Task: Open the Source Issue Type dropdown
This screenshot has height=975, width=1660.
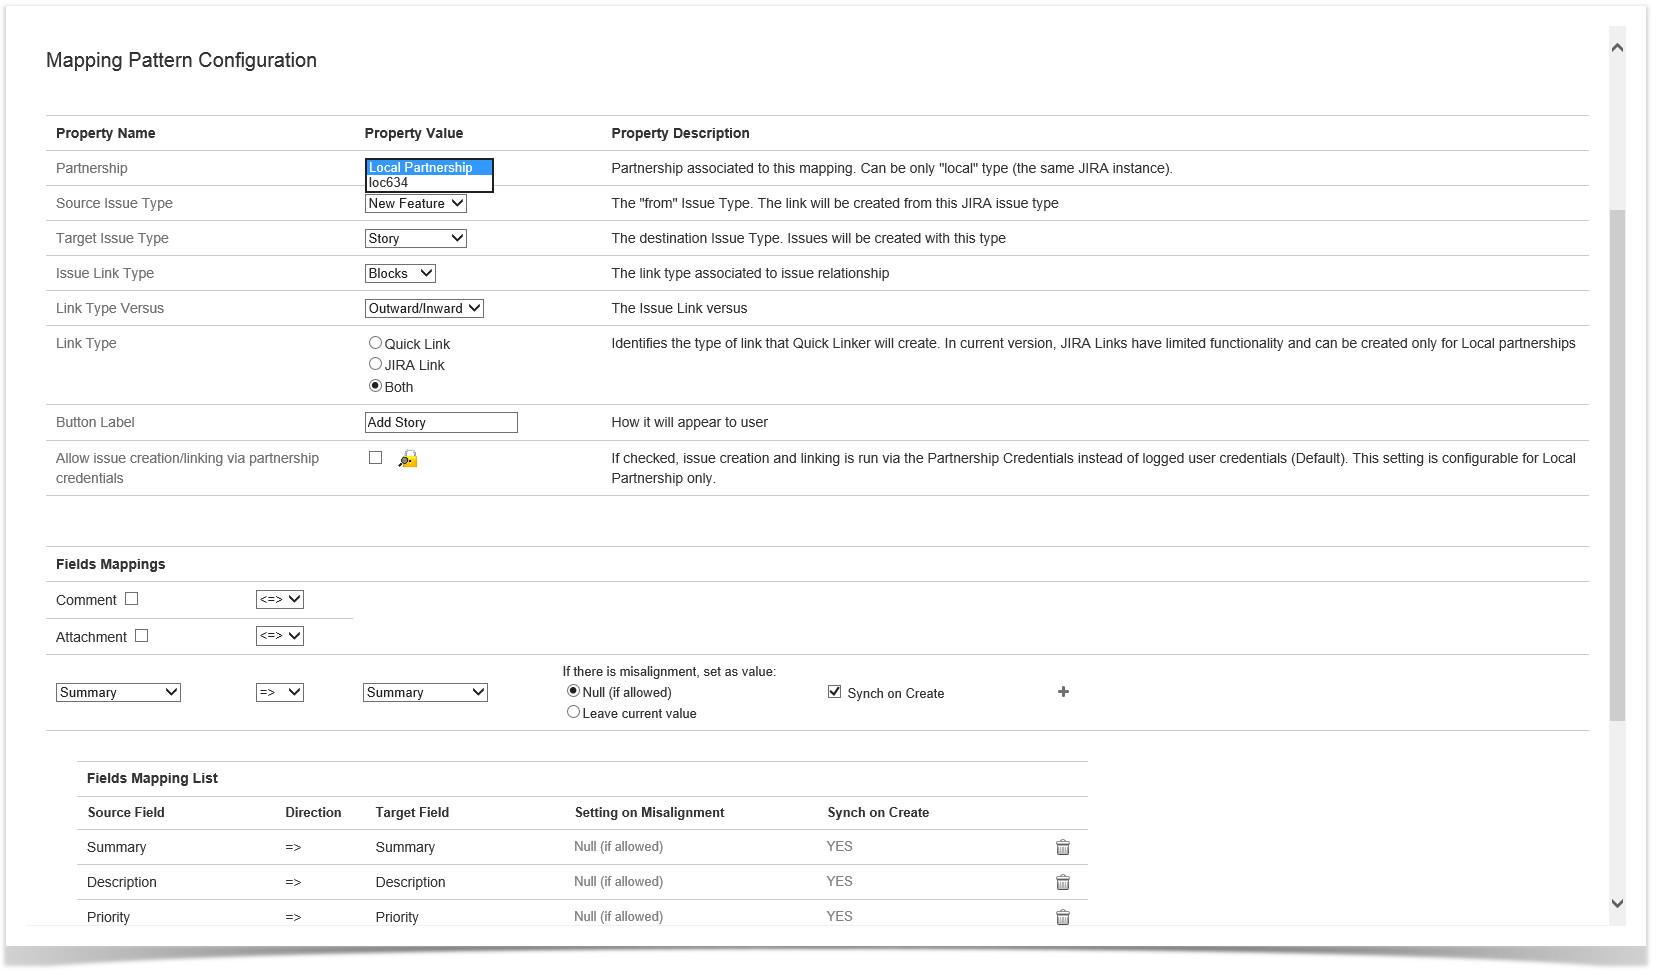Action: pos(416,203)
